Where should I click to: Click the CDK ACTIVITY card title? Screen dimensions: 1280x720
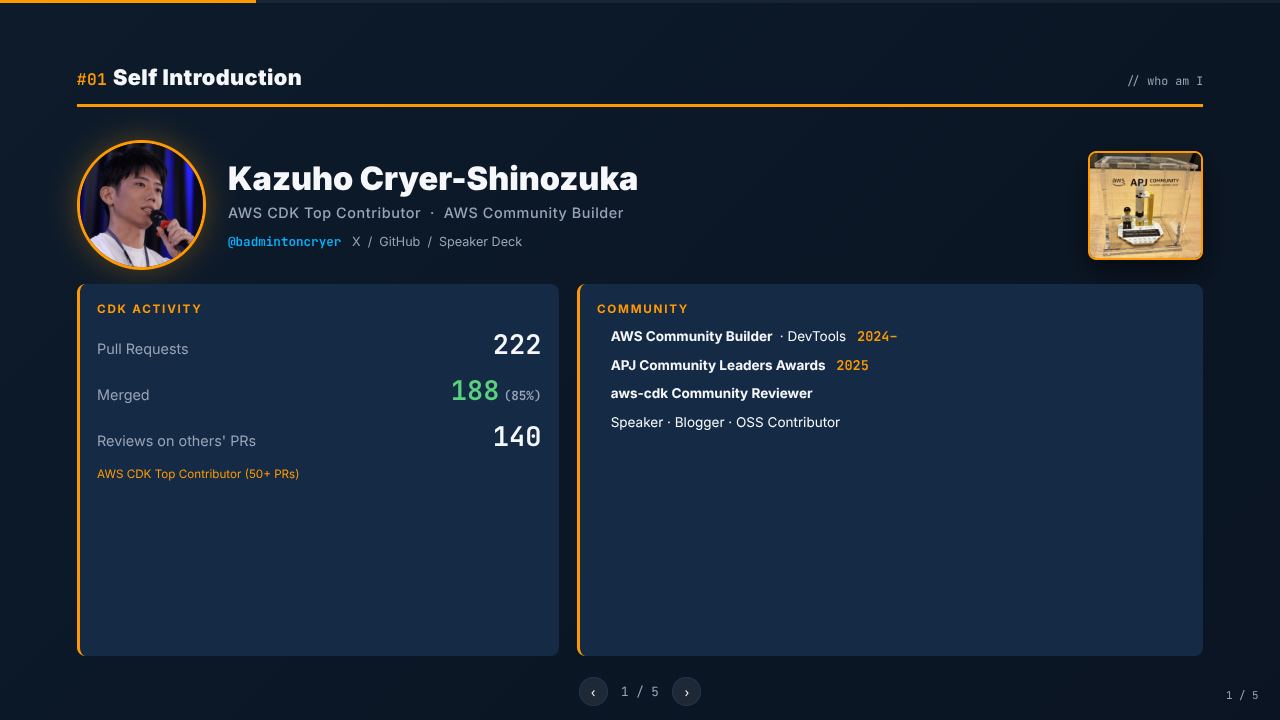149,309
